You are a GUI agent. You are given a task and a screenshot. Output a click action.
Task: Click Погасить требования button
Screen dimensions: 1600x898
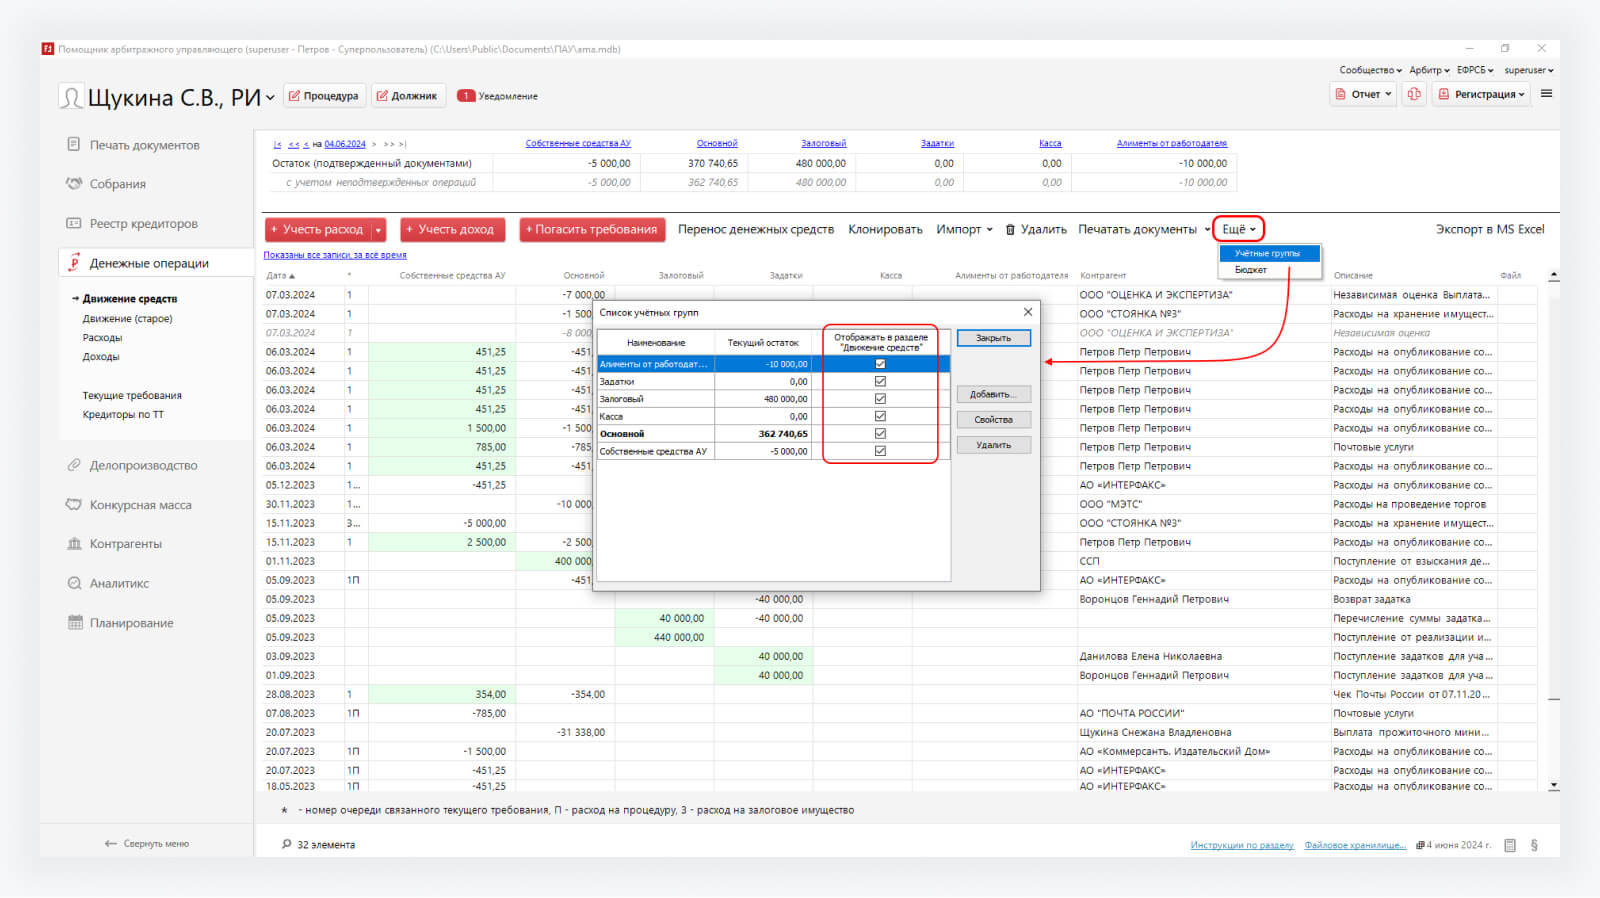[592, 230]
